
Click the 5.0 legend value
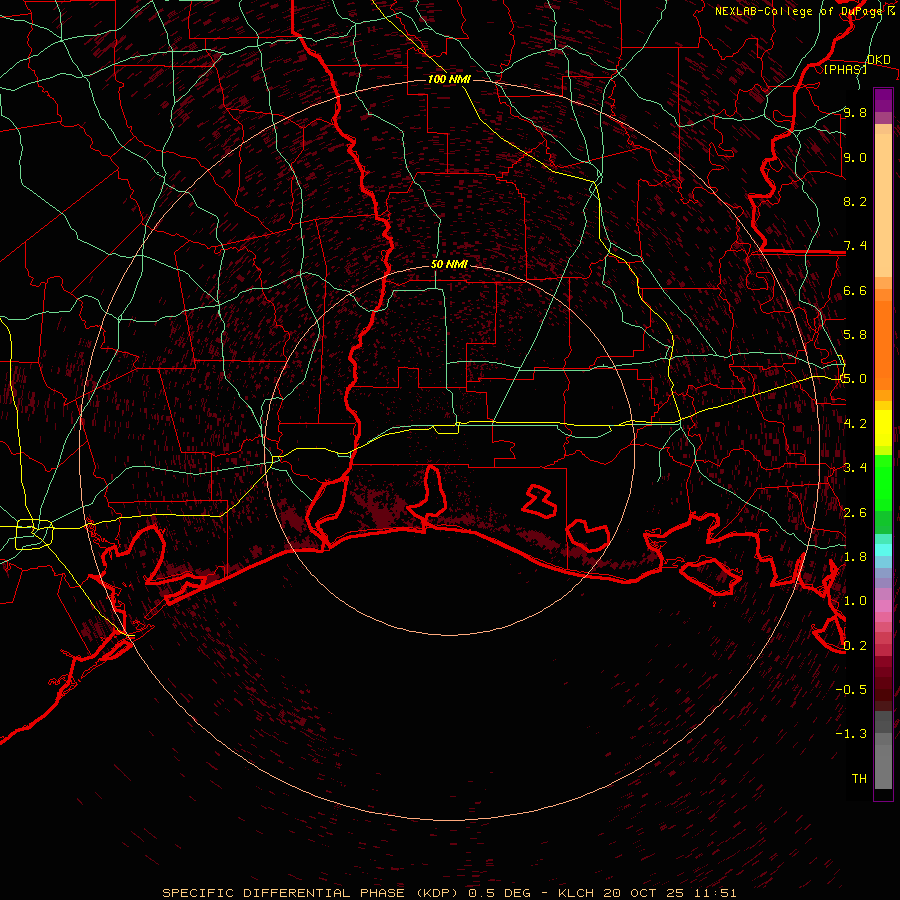[855, 379]
